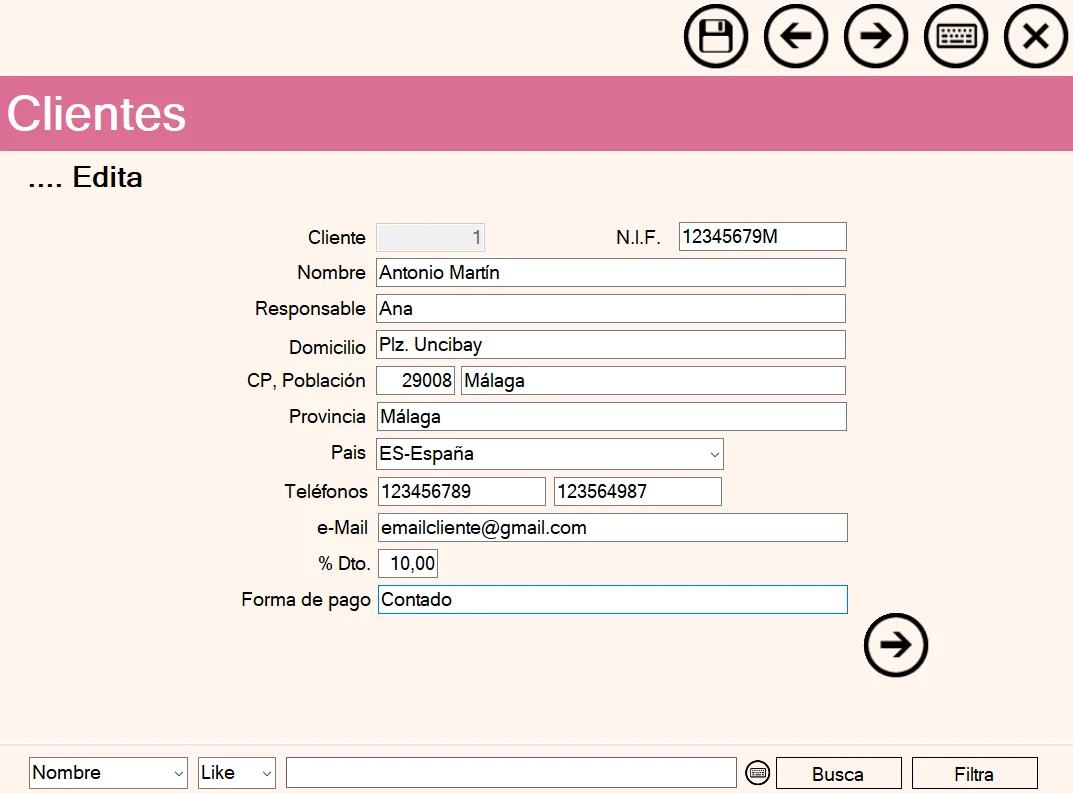This screenshot has width=1073, height=793.
Task: Expand the Pais dropdown
Action: pyautogui.click(x=714, y=454)
